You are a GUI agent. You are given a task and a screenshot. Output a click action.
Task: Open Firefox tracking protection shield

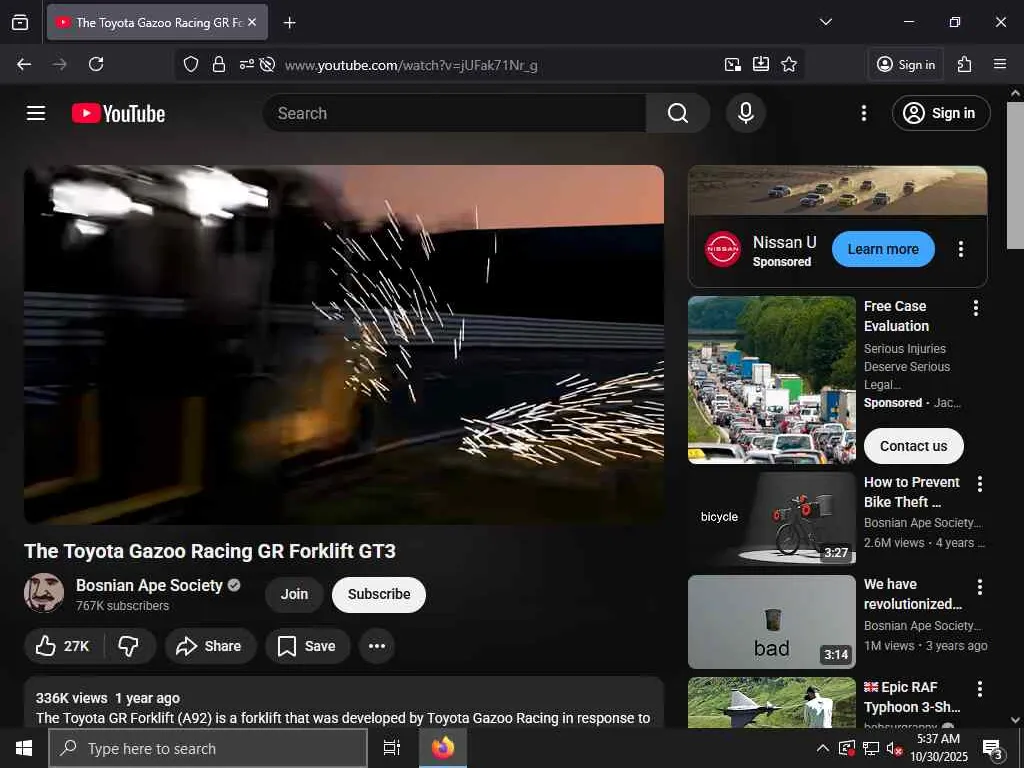tap(191, 64)
